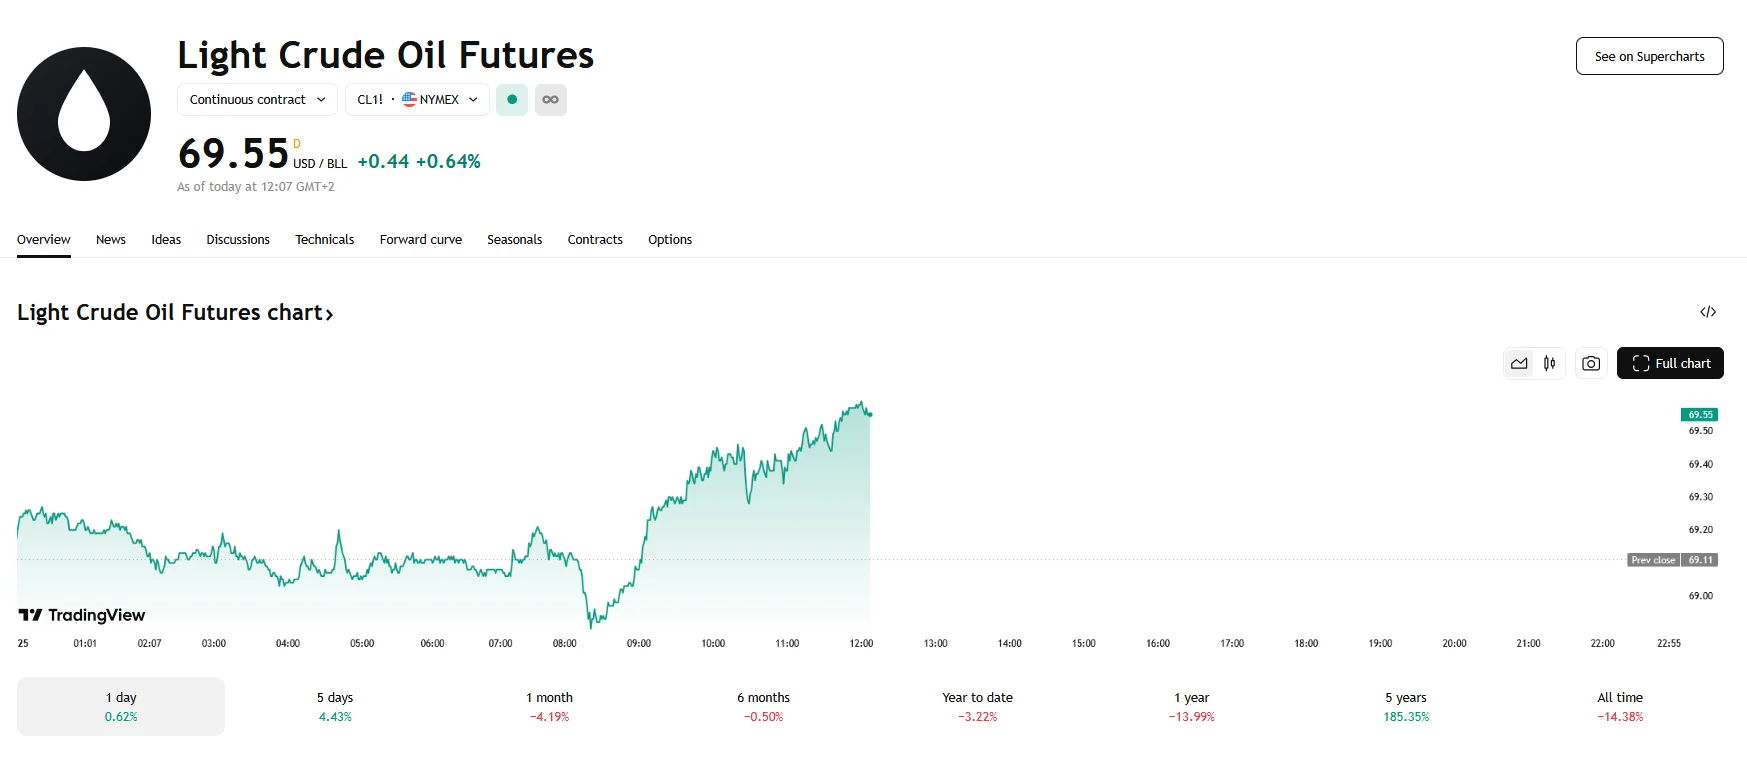This screenshot has width=1747, height=760.
Task: Go to the Seasonals tab
Action: 515,240
